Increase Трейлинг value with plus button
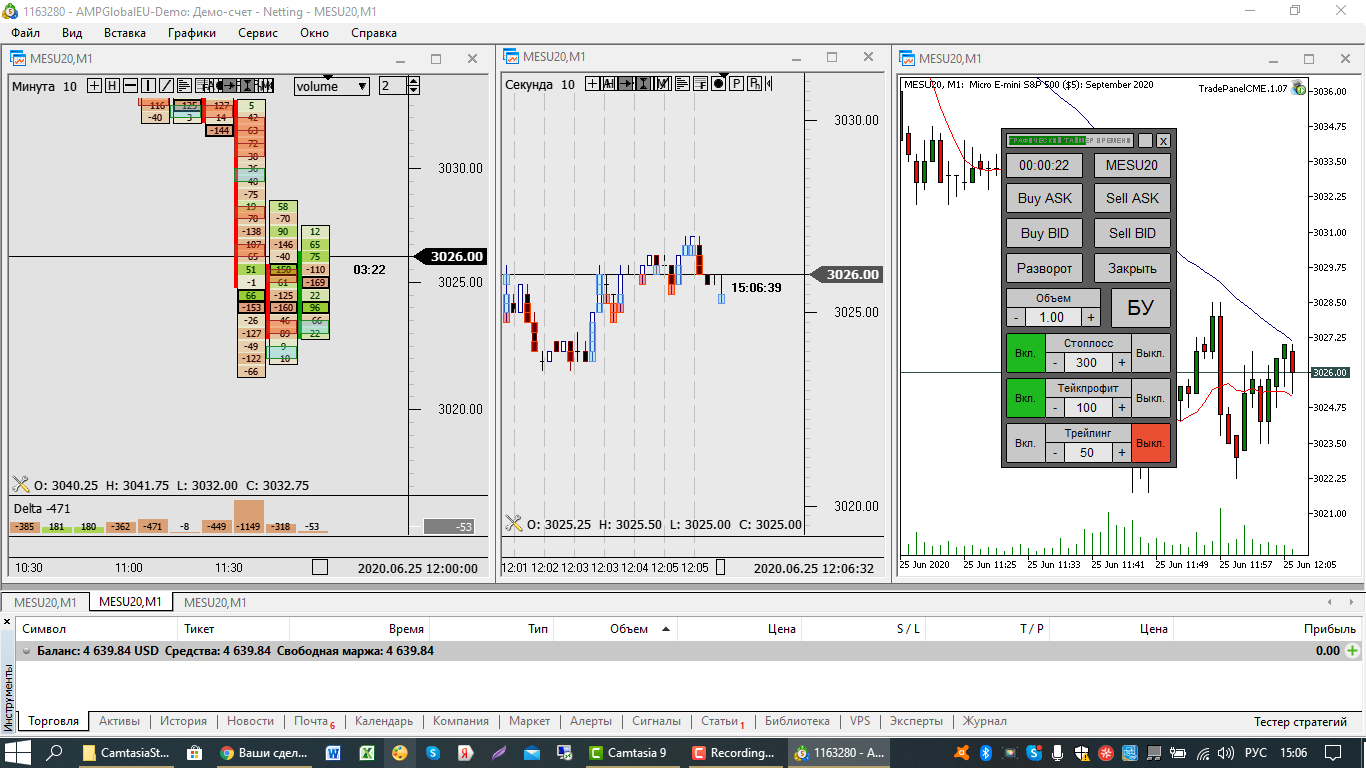The image size is (1366, 768). click(1122, 452)
